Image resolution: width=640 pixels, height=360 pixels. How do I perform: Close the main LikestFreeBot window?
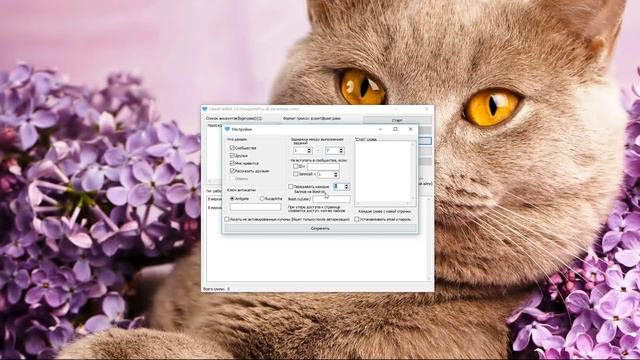click(x=427, y=109)
